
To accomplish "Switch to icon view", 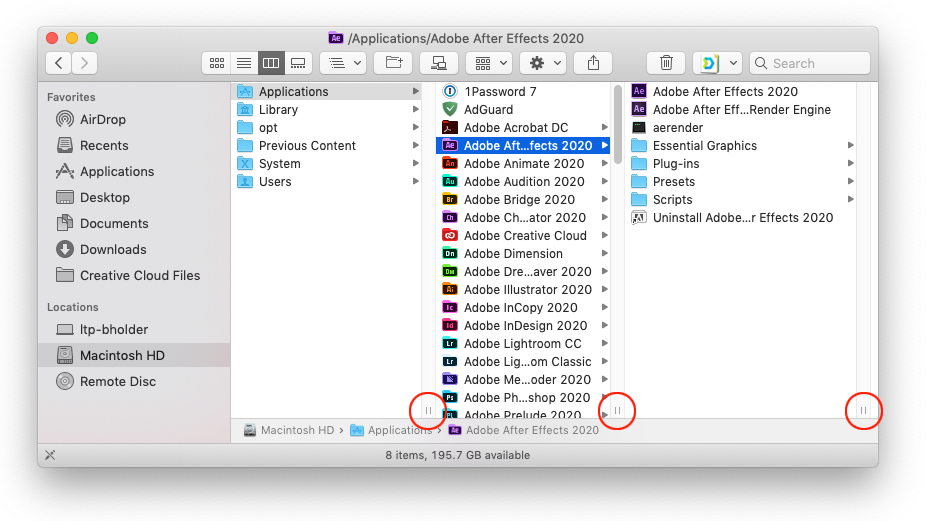I will pyautogui.click(x=217, y=63).
